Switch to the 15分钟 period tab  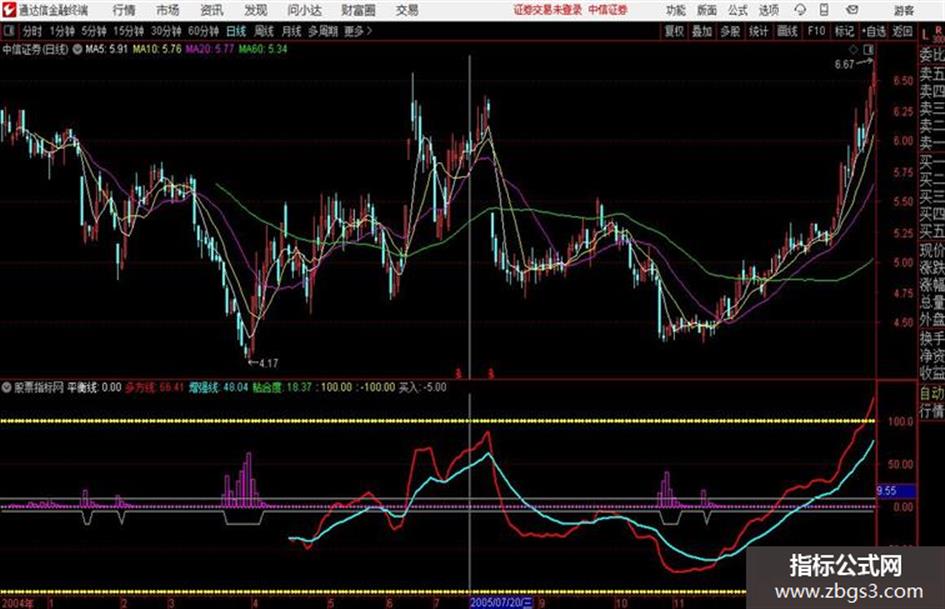pyautogui.click(x=129, y=31)
